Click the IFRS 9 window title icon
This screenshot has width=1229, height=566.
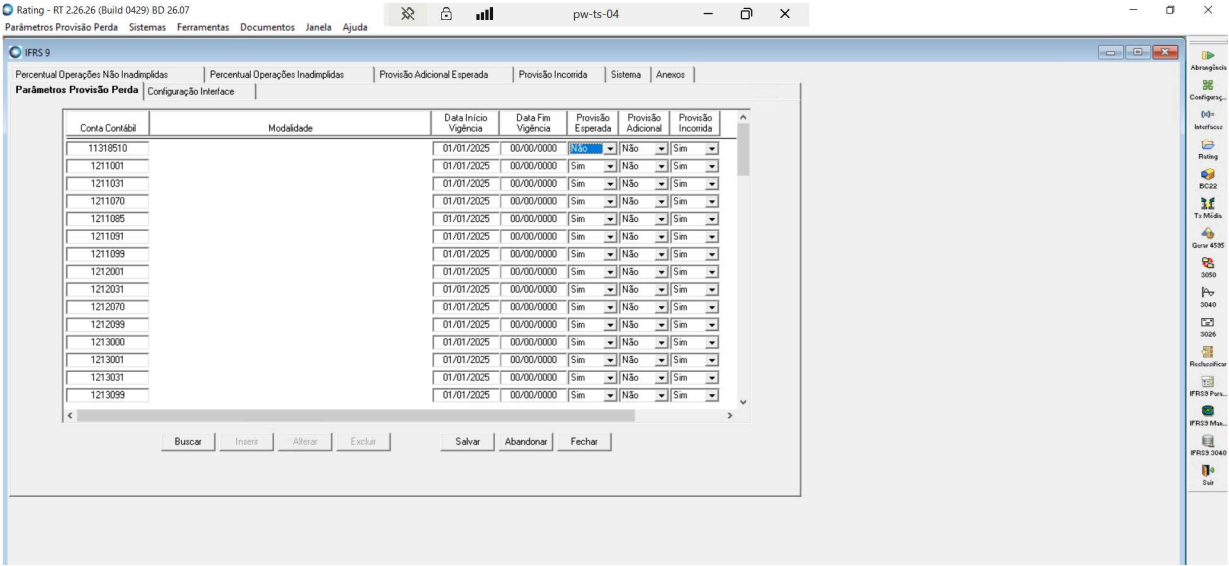pos(15,51)
